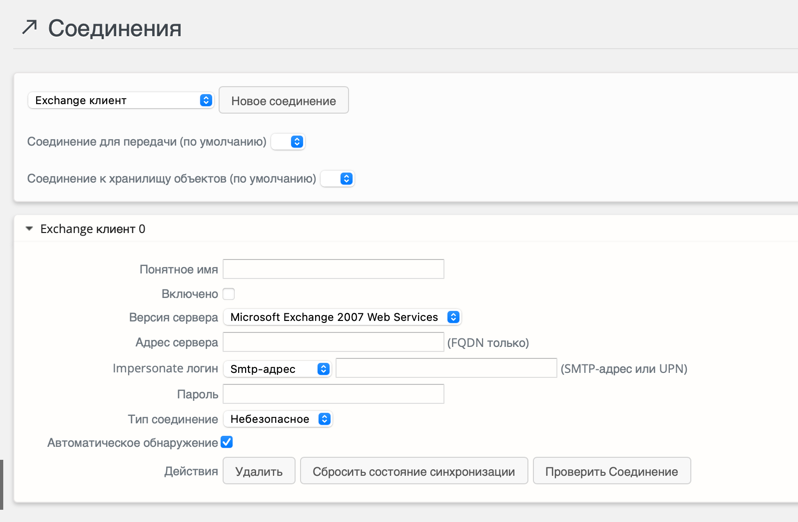Enable the Включено checkbox
The height and width of the screenshot is (522, 798).
pos(229,294)
